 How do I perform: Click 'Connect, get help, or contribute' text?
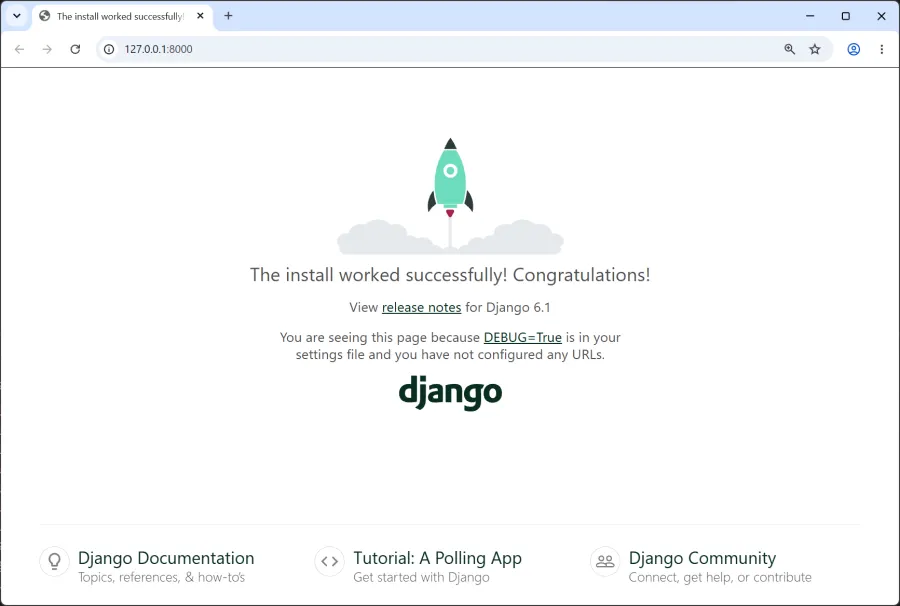tap(720, 577)
